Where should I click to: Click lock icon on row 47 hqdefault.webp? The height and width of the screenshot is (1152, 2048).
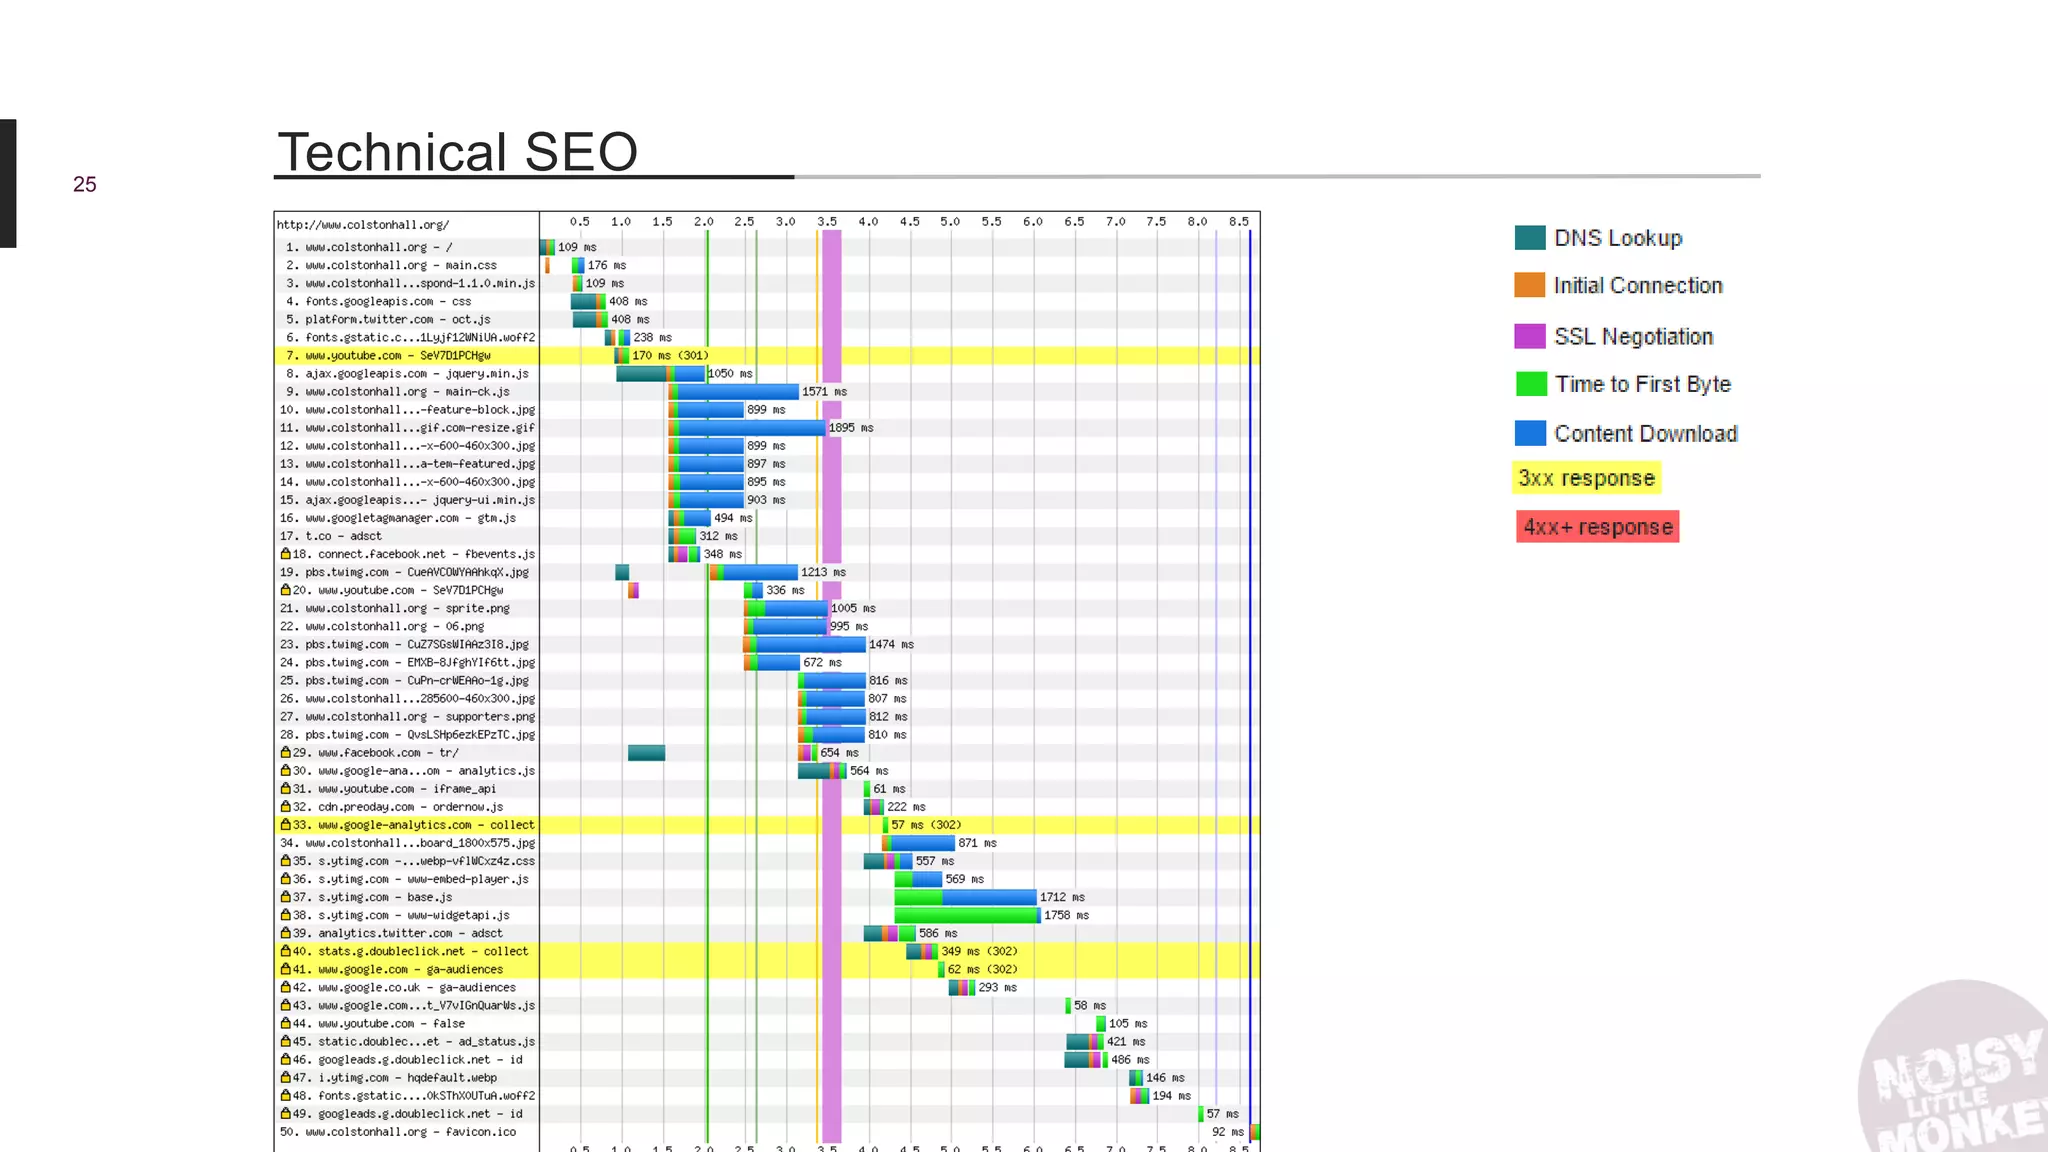(x=285, y=1076)
